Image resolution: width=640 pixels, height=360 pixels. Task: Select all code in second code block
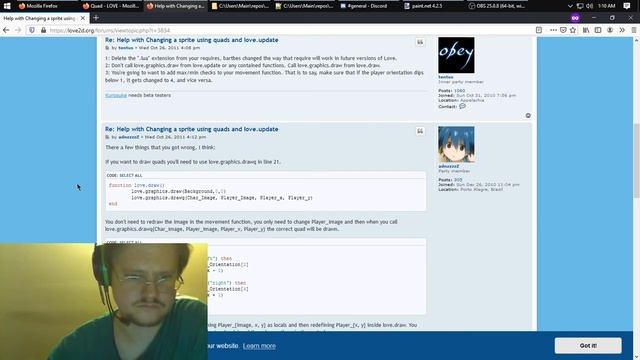coord(131,242)
